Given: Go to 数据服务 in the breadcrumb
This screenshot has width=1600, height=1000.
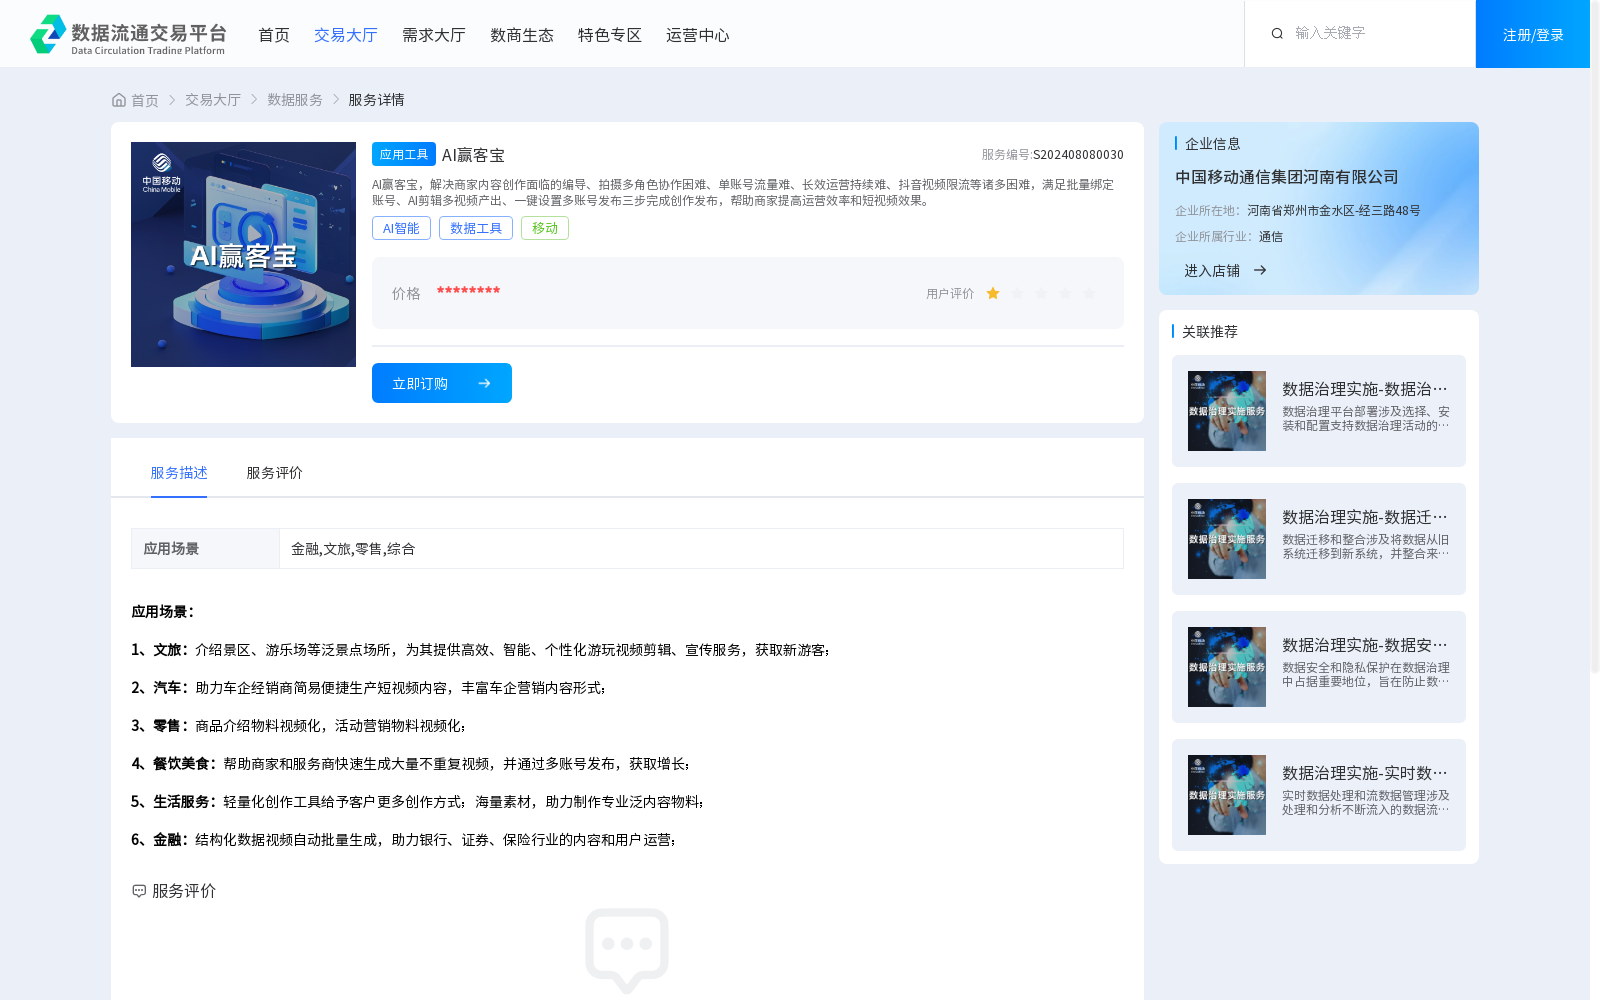Looking at the screenshot, I should [x=295, y=100].
